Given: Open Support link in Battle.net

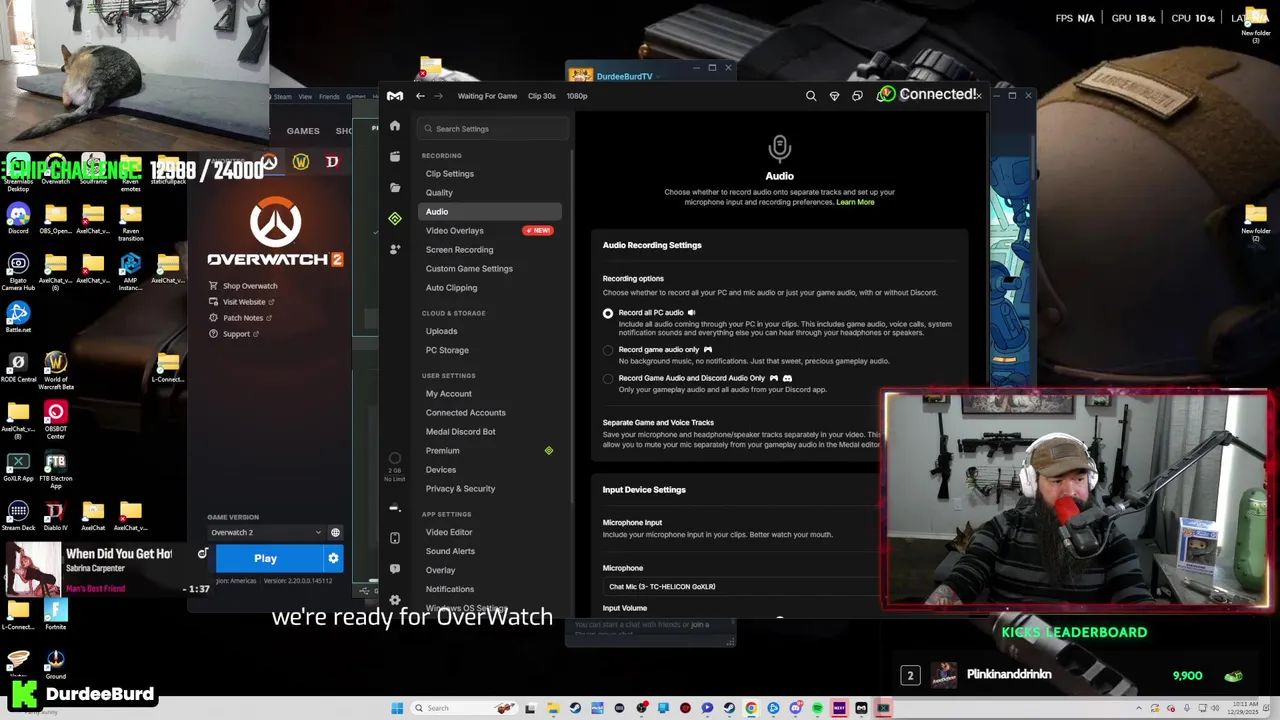Looking at the screenshot, I should pyautogui.click(x=234, y=334).
